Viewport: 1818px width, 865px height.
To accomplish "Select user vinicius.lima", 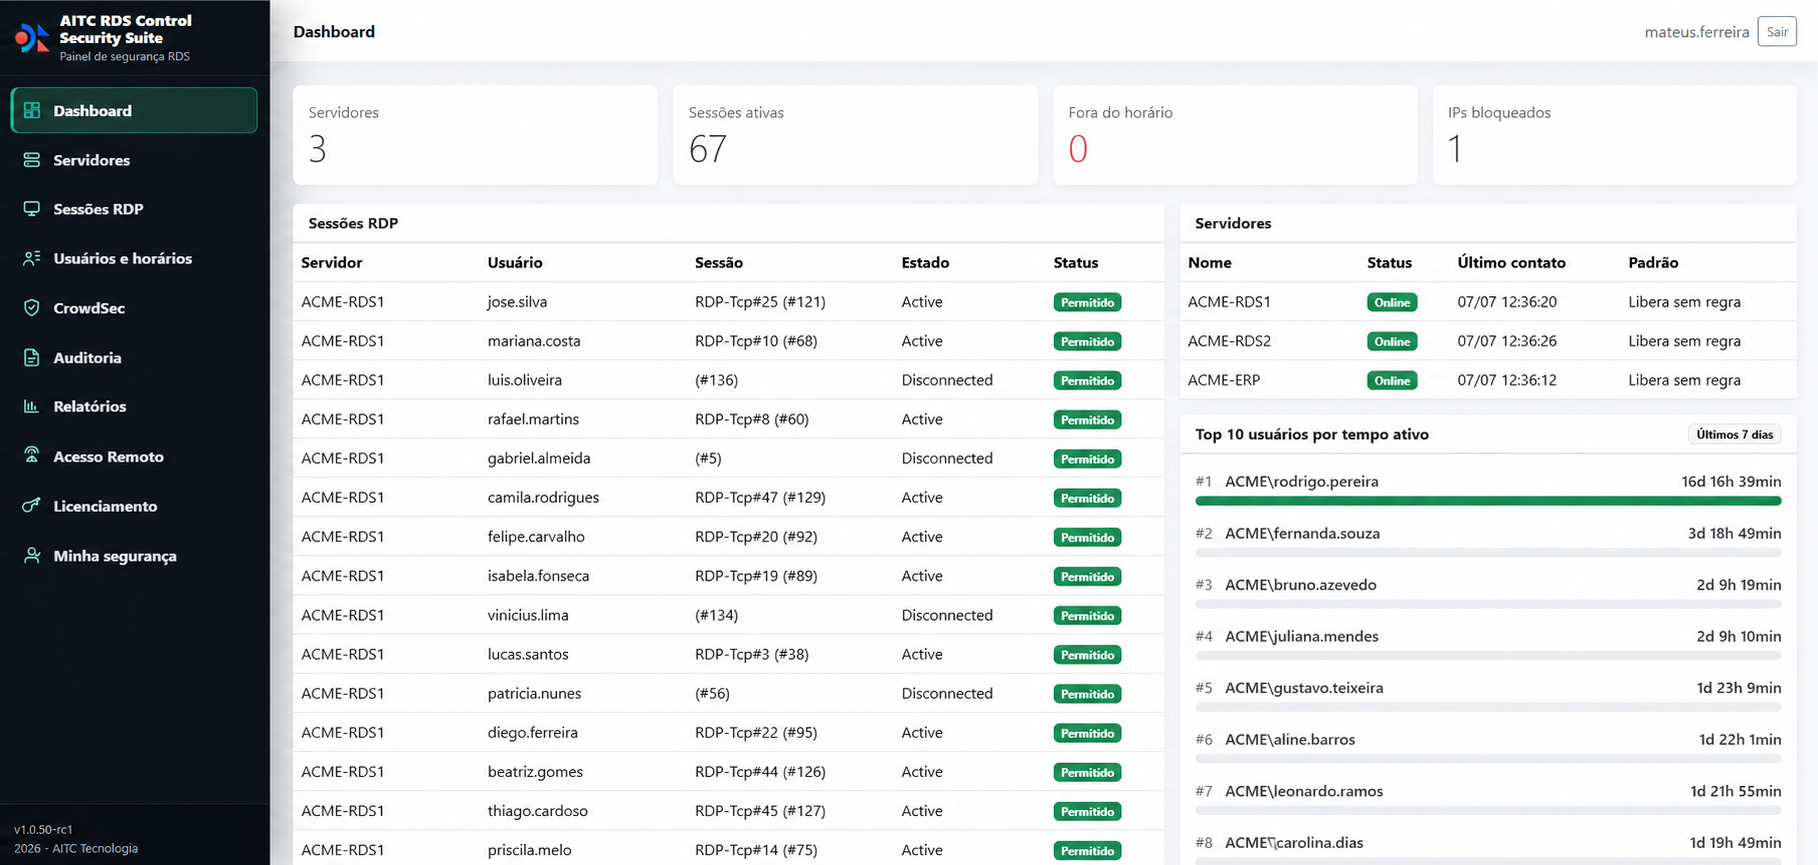I will pos(528,615).
